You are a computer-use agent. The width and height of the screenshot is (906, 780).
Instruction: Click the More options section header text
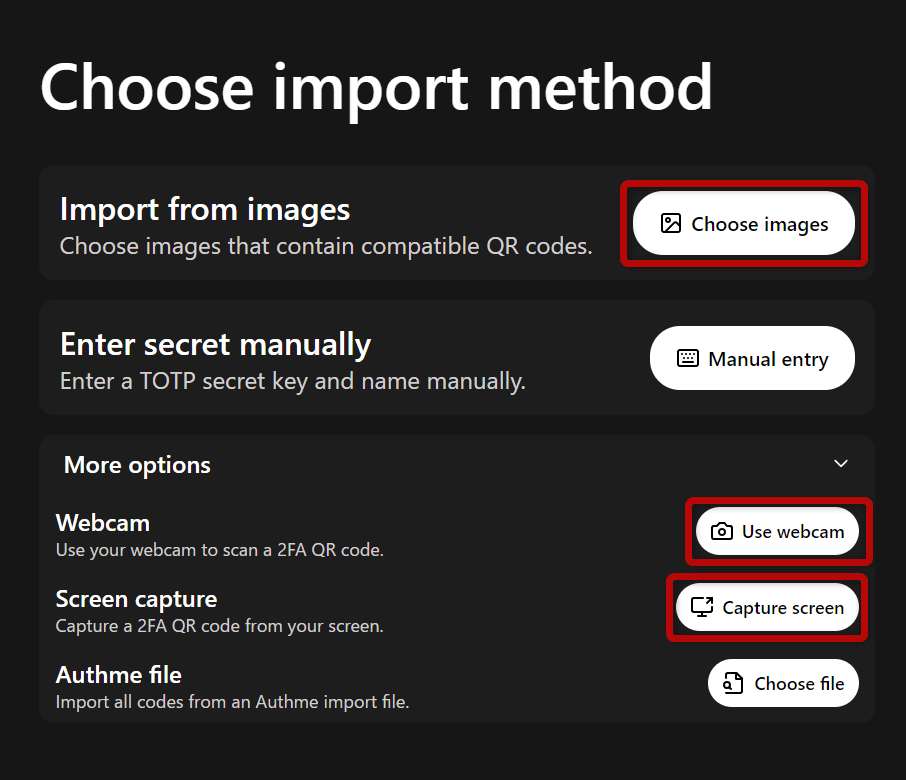(137, 466)
